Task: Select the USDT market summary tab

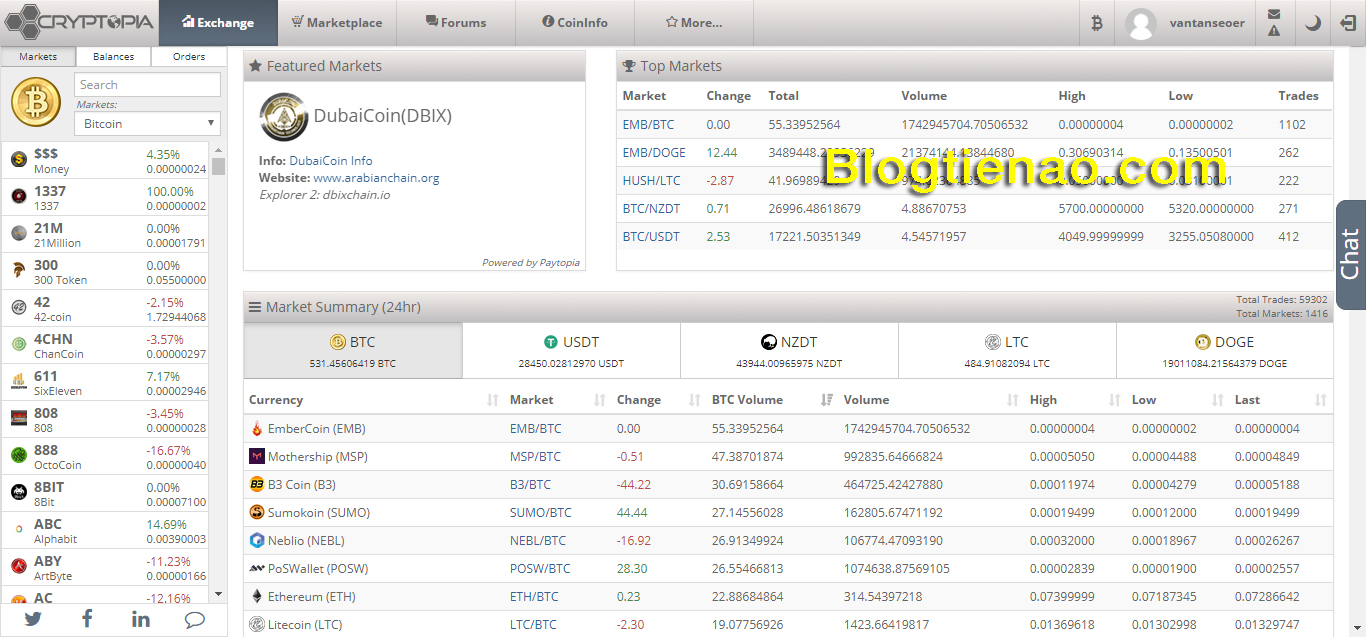Action: tap(571, 351)
